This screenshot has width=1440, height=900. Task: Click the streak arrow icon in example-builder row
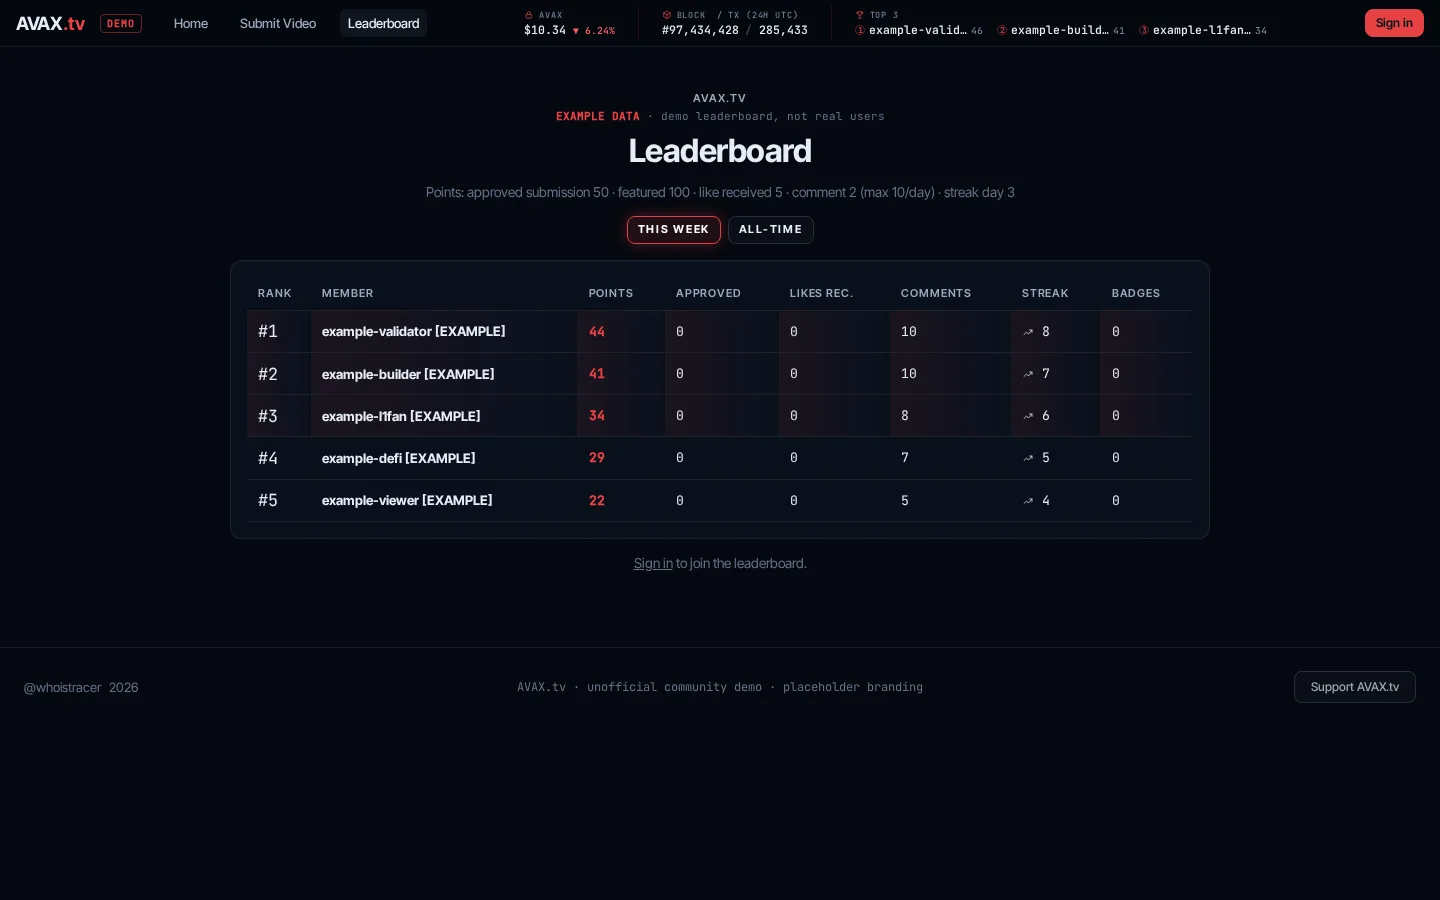(1028, 374)
